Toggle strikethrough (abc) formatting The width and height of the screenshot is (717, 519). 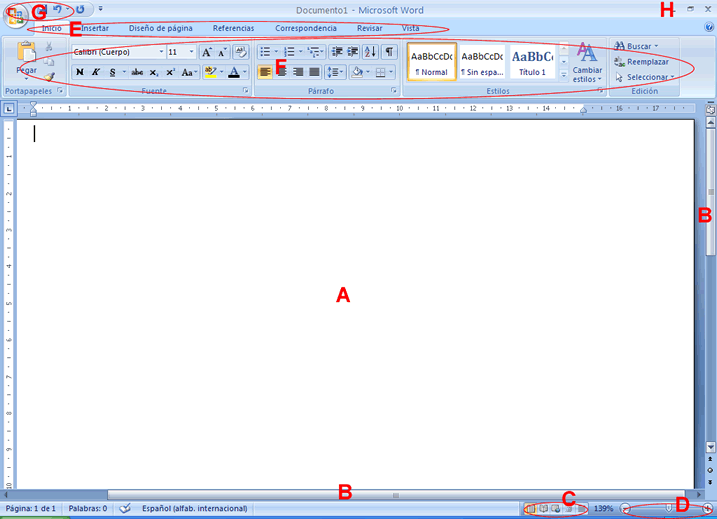(x=137, y=72)
